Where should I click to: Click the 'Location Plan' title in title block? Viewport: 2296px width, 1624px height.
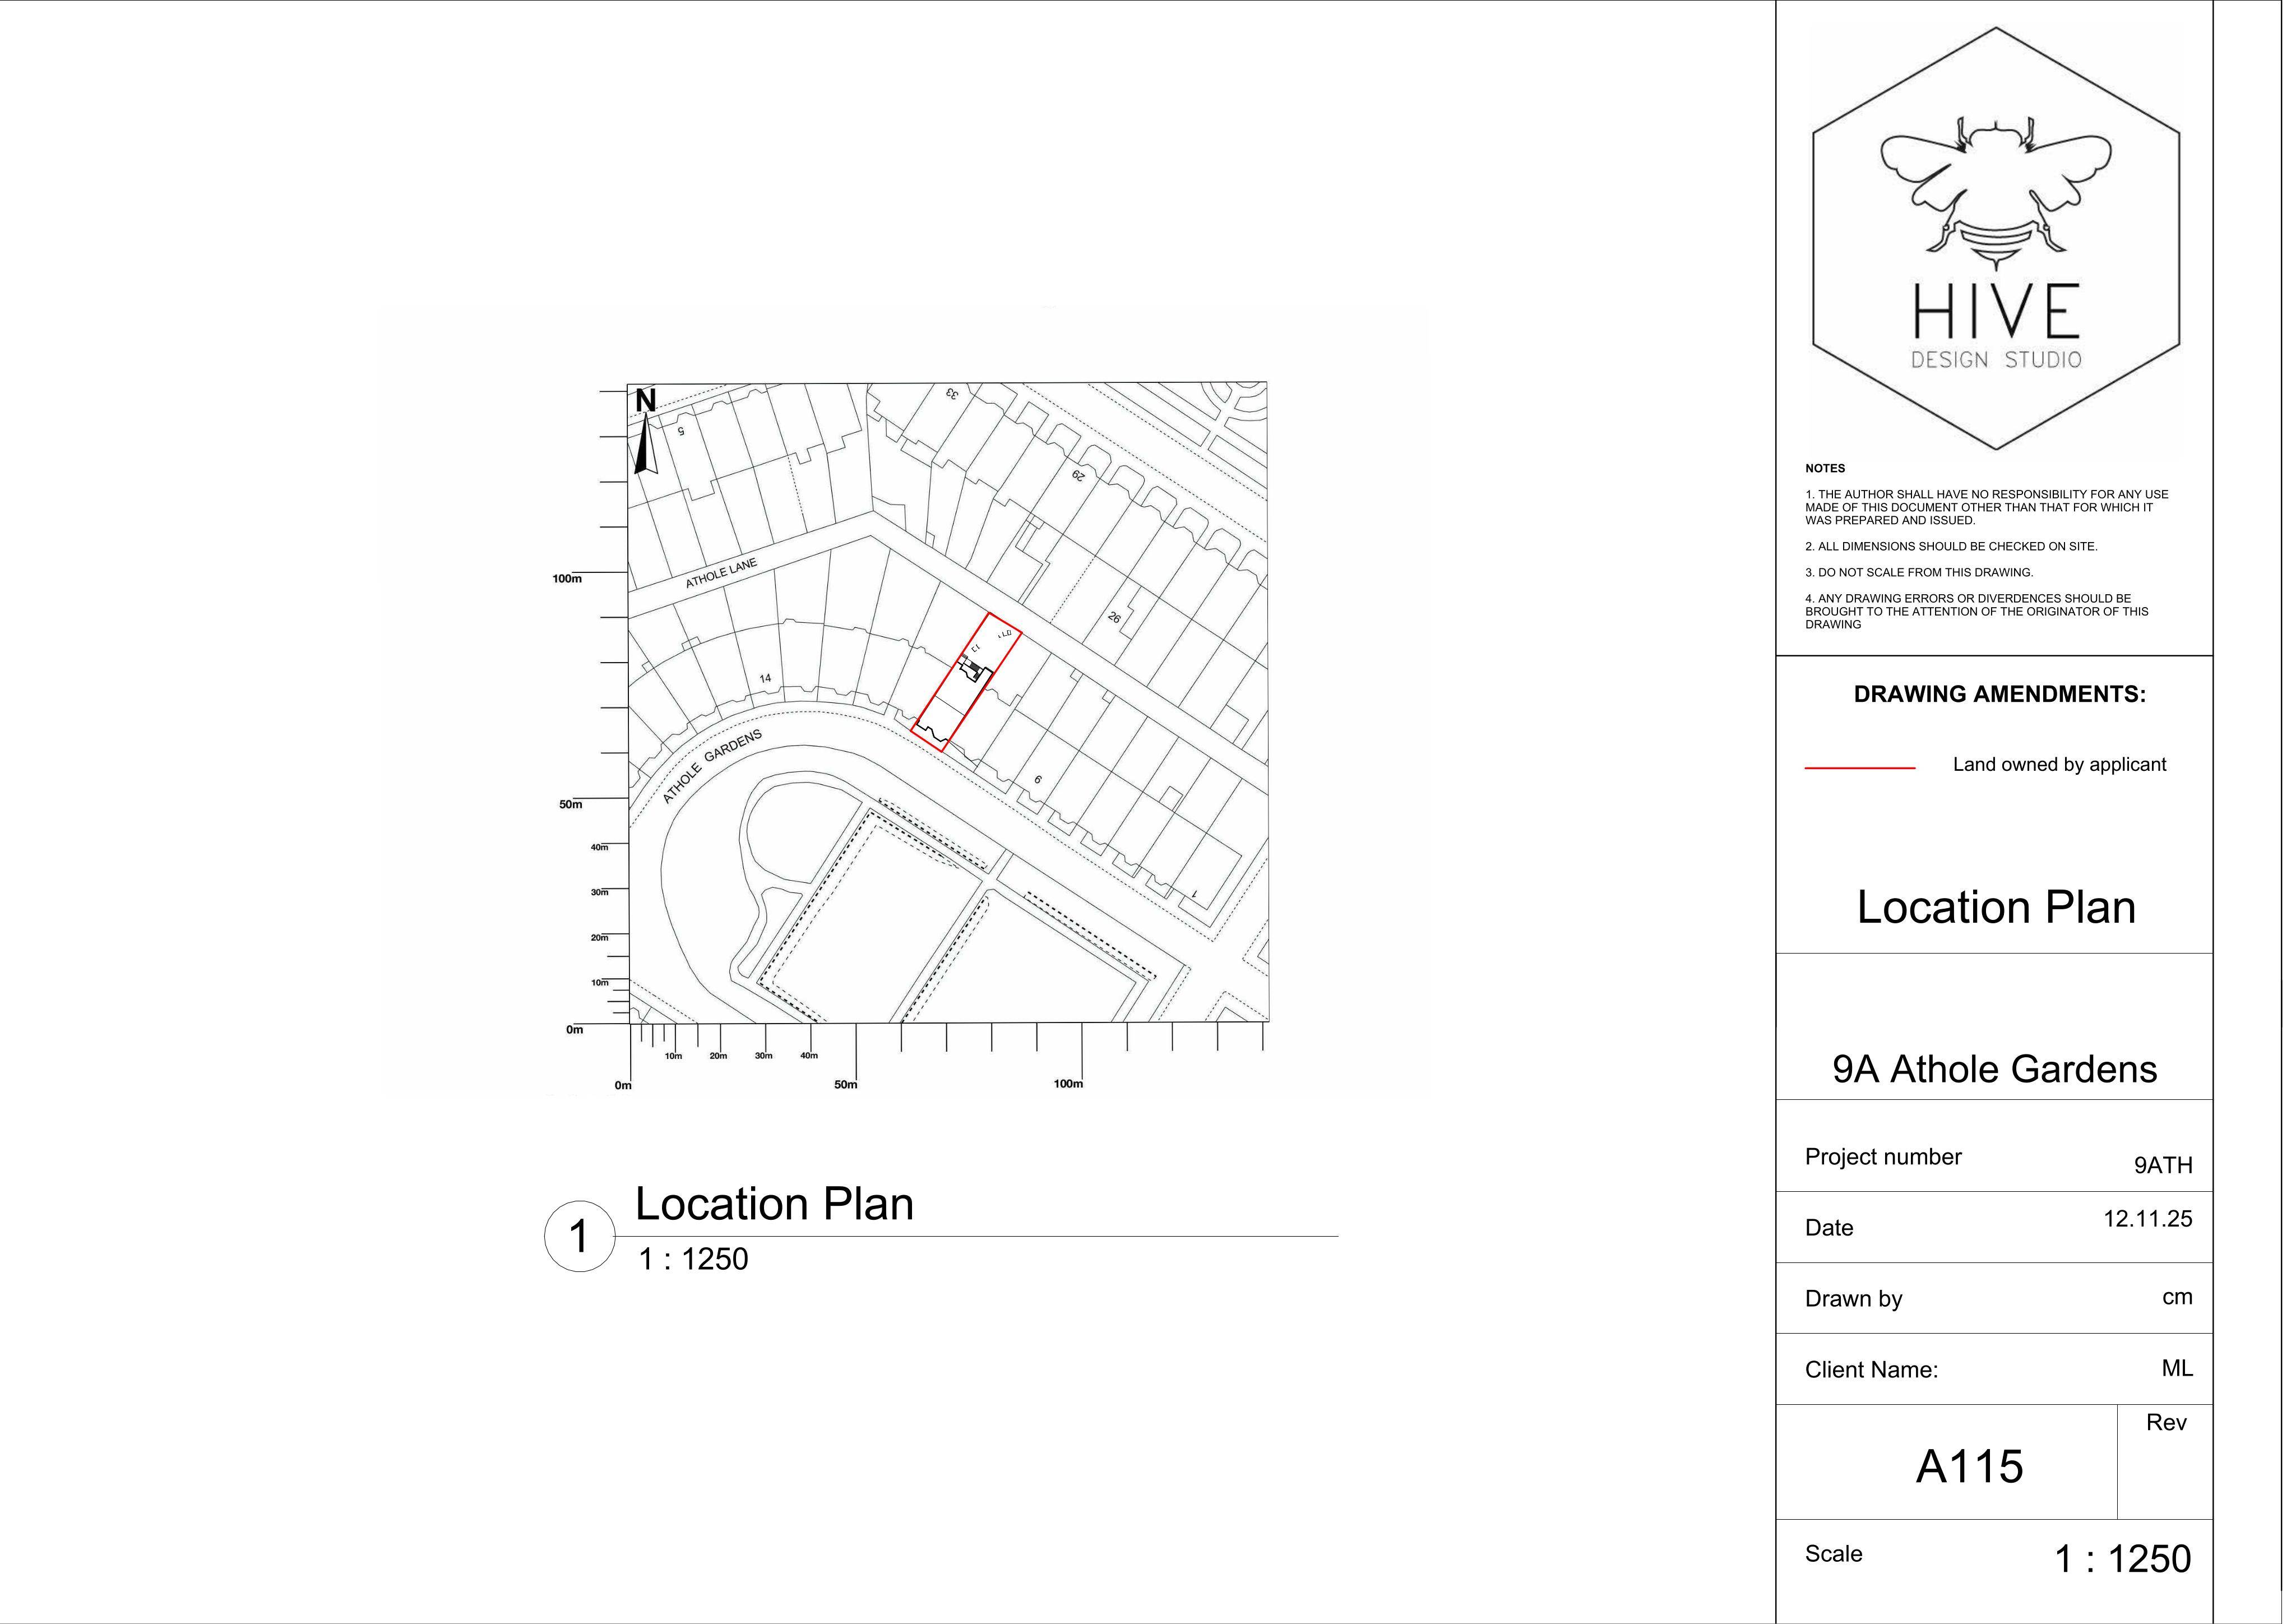(1997, 908)
